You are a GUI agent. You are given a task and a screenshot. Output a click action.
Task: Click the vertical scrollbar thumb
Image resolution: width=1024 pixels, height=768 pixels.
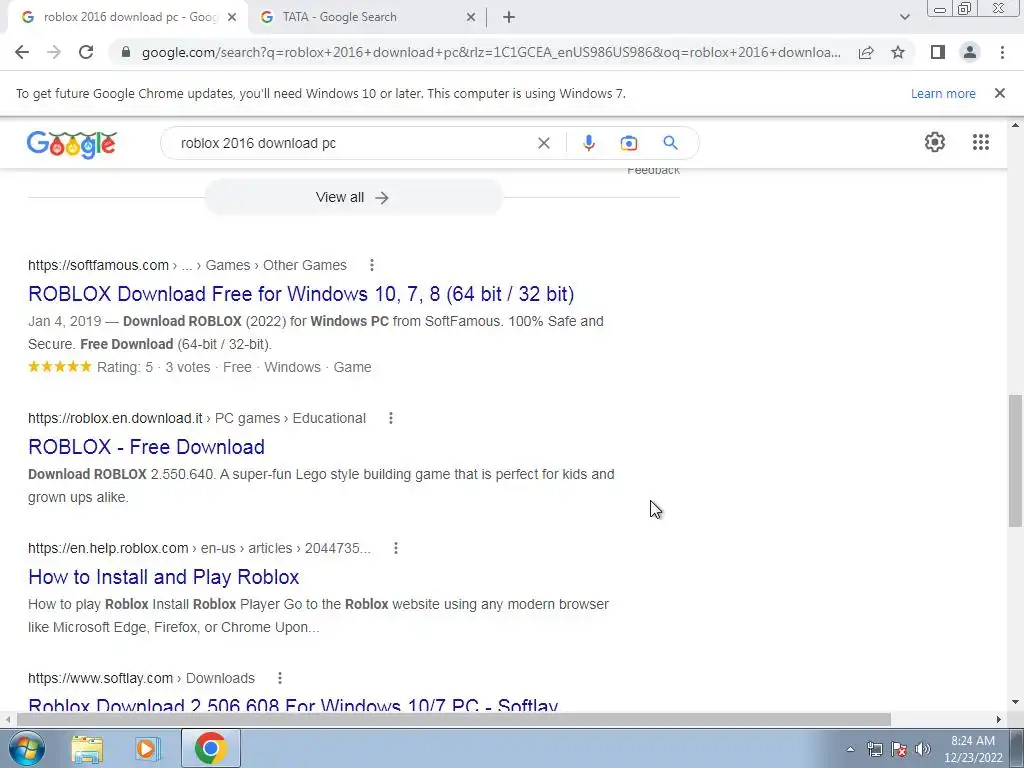click(x=1015, y=460)
